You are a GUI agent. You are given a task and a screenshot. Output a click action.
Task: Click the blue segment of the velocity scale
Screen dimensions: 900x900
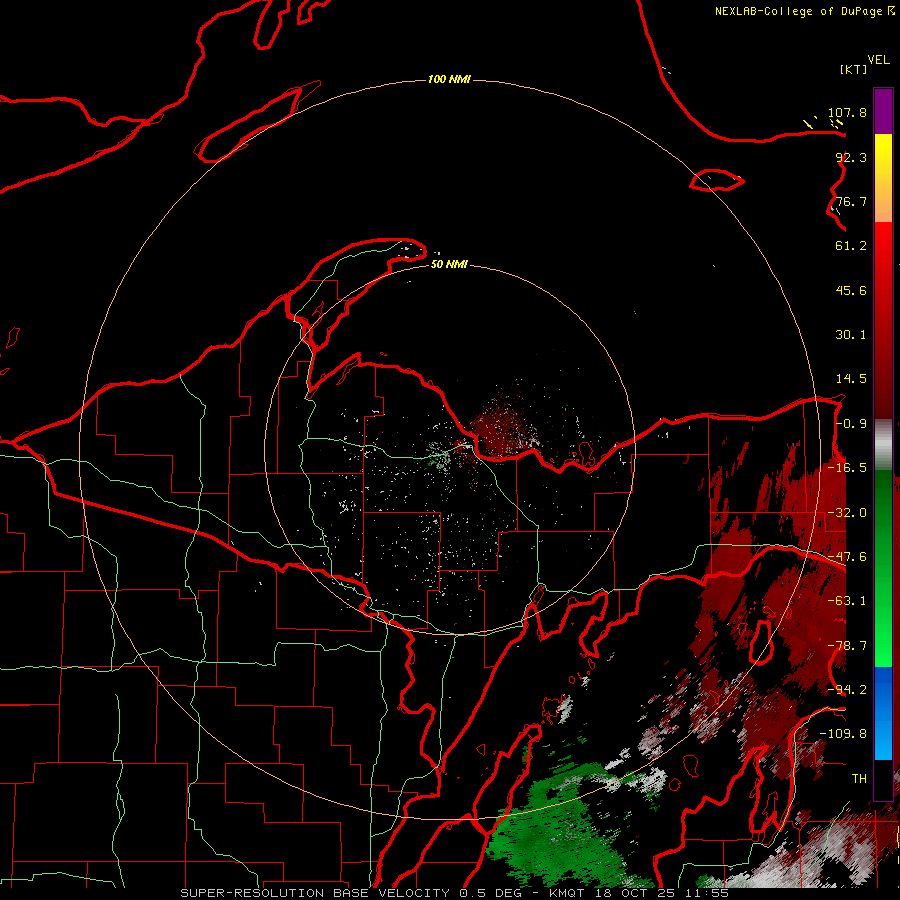883,713
